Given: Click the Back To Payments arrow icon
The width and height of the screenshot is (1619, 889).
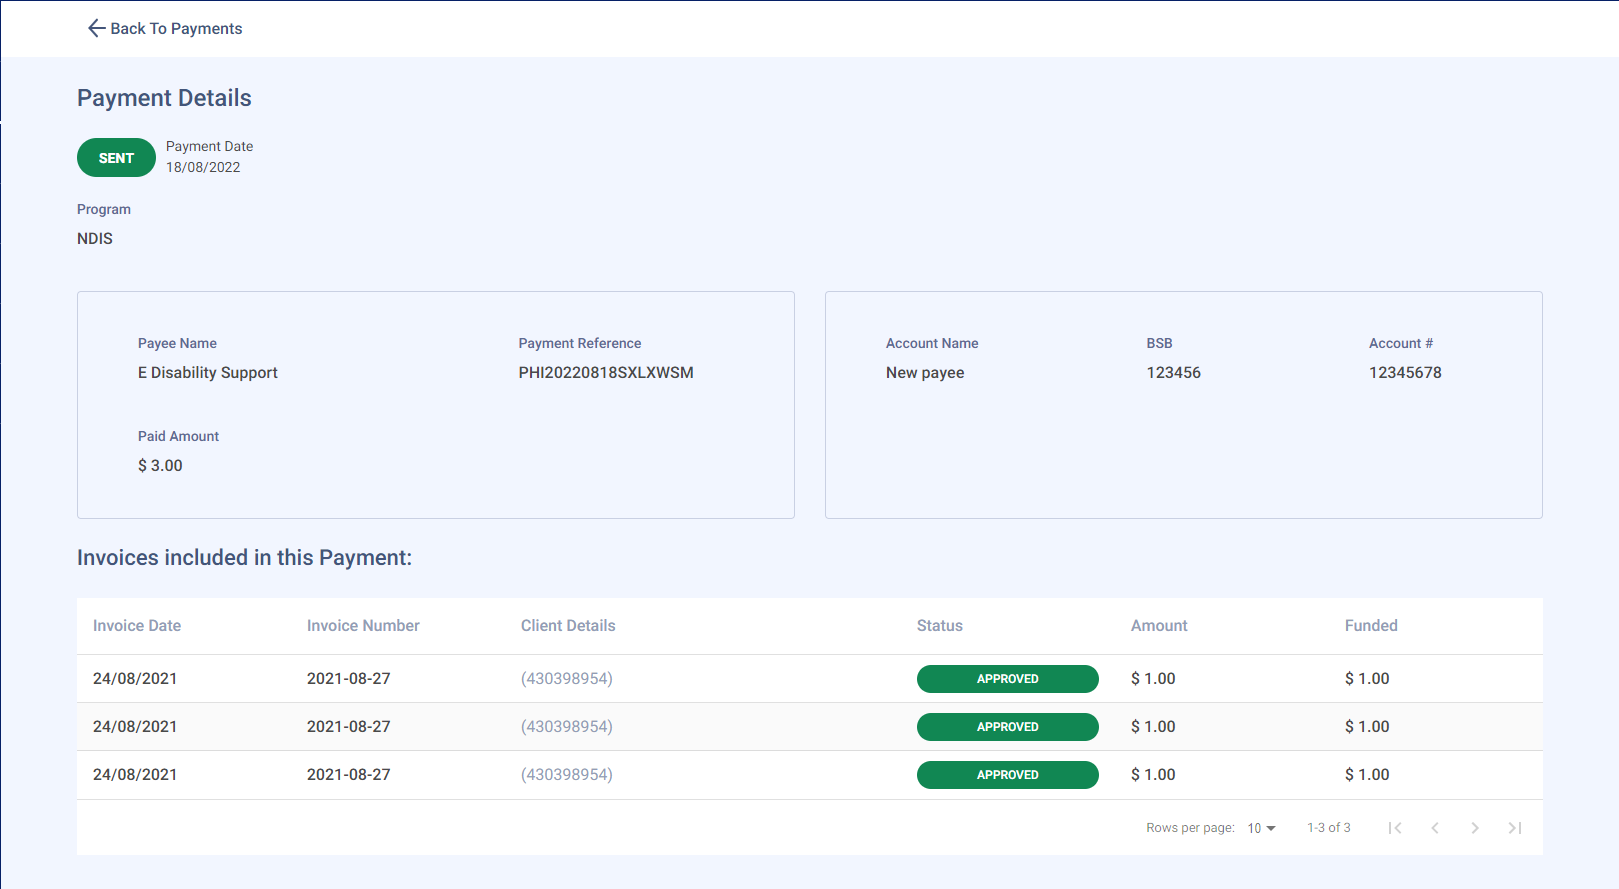Looking at the screenshot, I should coord(96,28).
